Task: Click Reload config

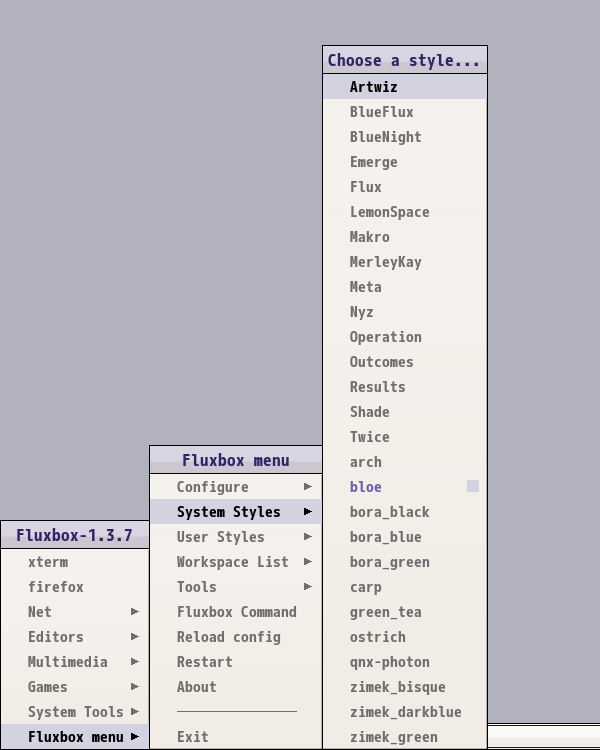Action: click(235, 637)
